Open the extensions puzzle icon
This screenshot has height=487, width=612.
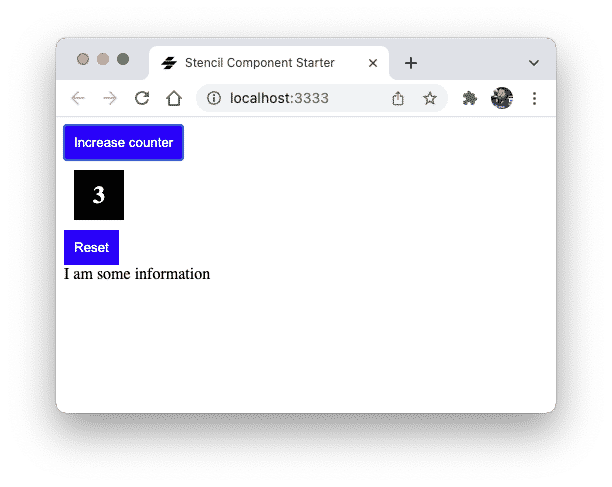(x=470, y=98)
